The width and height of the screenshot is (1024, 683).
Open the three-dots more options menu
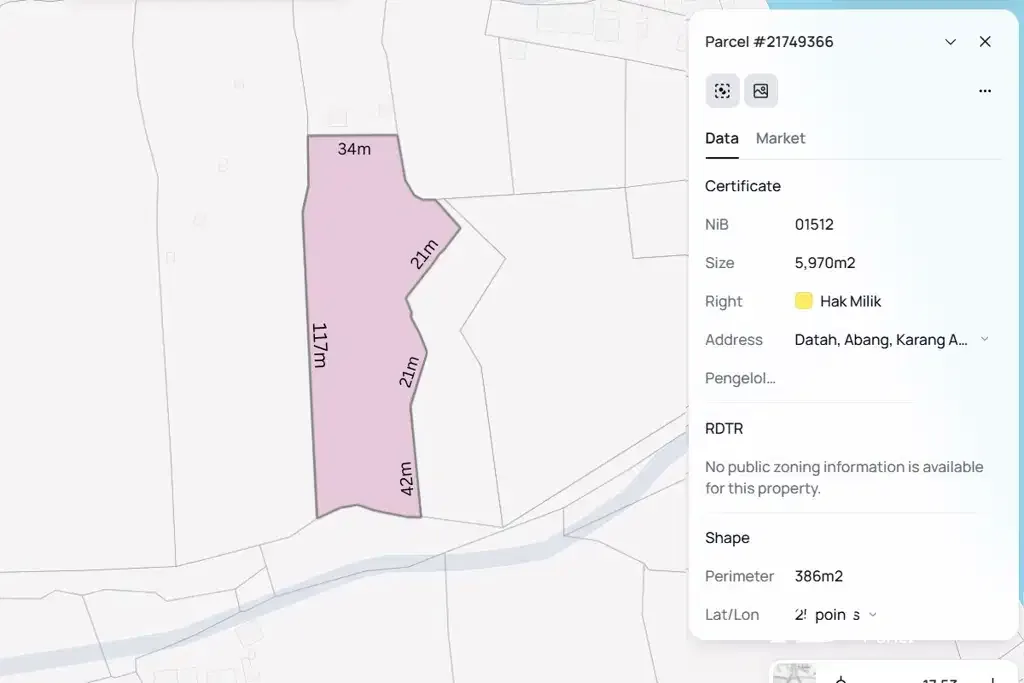[985, 91]
